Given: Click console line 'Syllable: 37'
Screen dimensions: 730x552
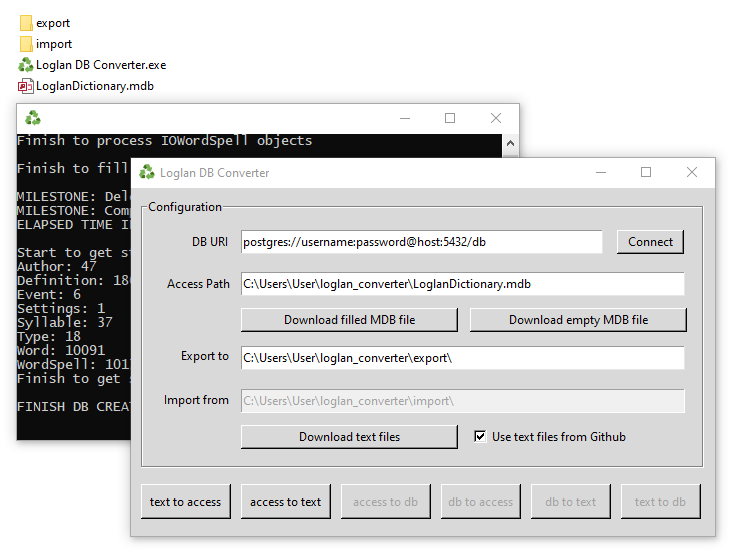Looking at the screenshot, I should point(65,322).
